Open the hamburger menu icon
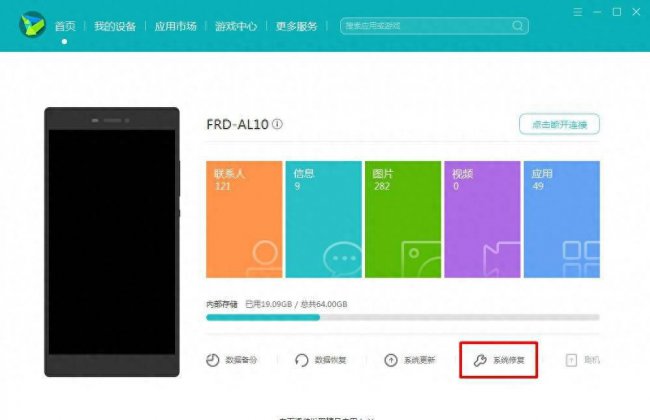The image size is (650, 420). 577,12
